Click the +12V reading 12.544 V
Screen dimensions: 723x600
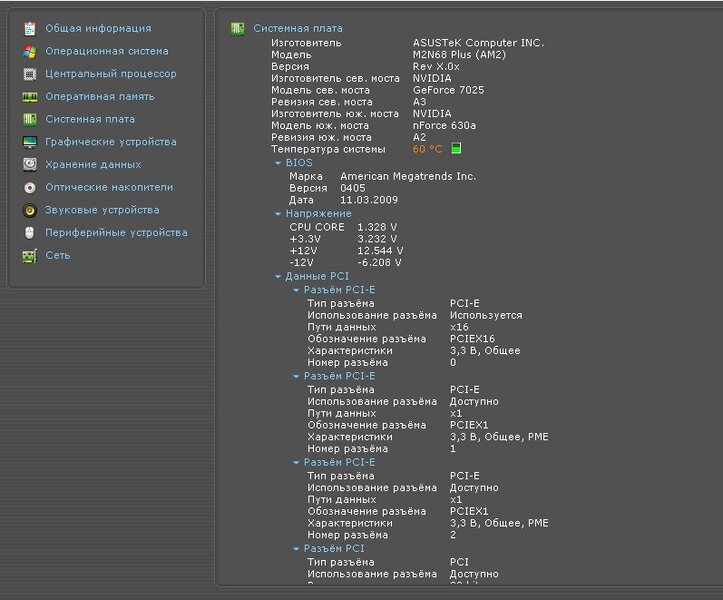(x=380, y=251)
